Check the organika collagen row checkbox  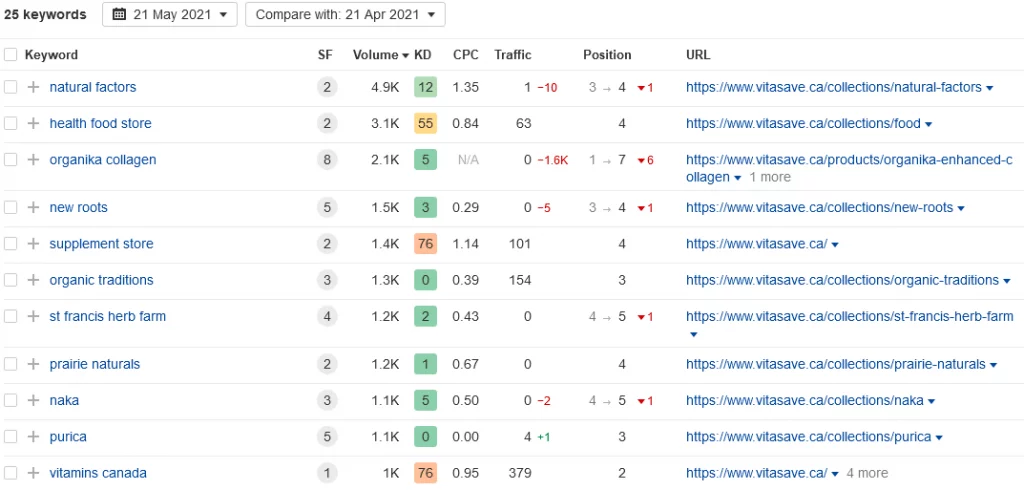[10, 160]
